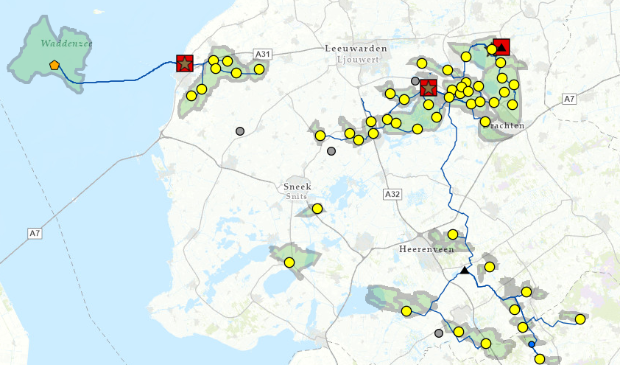Click yellow marker at eastern end of blue route

coord(580,319)
